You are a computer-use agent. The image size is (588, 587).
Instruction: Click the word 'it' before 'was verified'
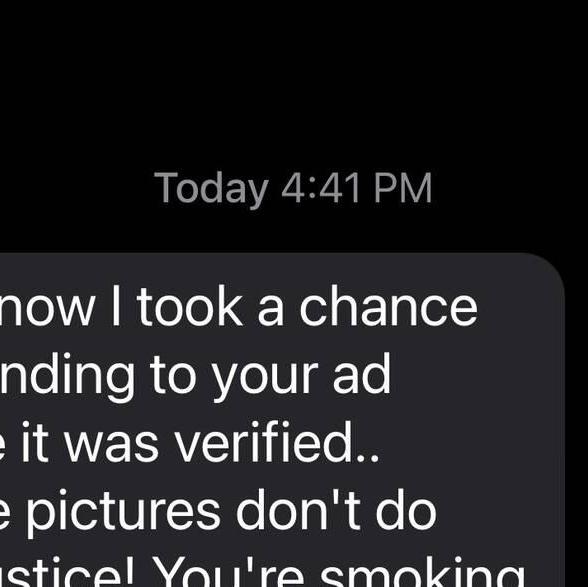pos(34,443)
